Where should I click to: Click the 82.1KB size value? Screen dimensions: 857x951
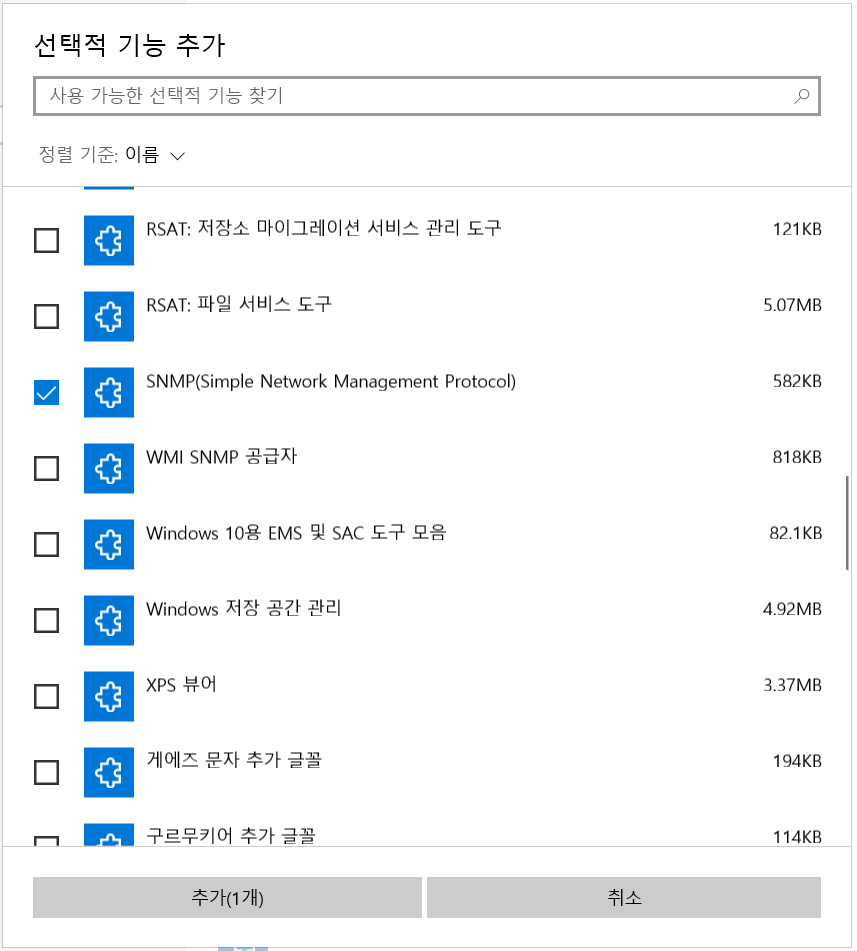tap(796, 533)
